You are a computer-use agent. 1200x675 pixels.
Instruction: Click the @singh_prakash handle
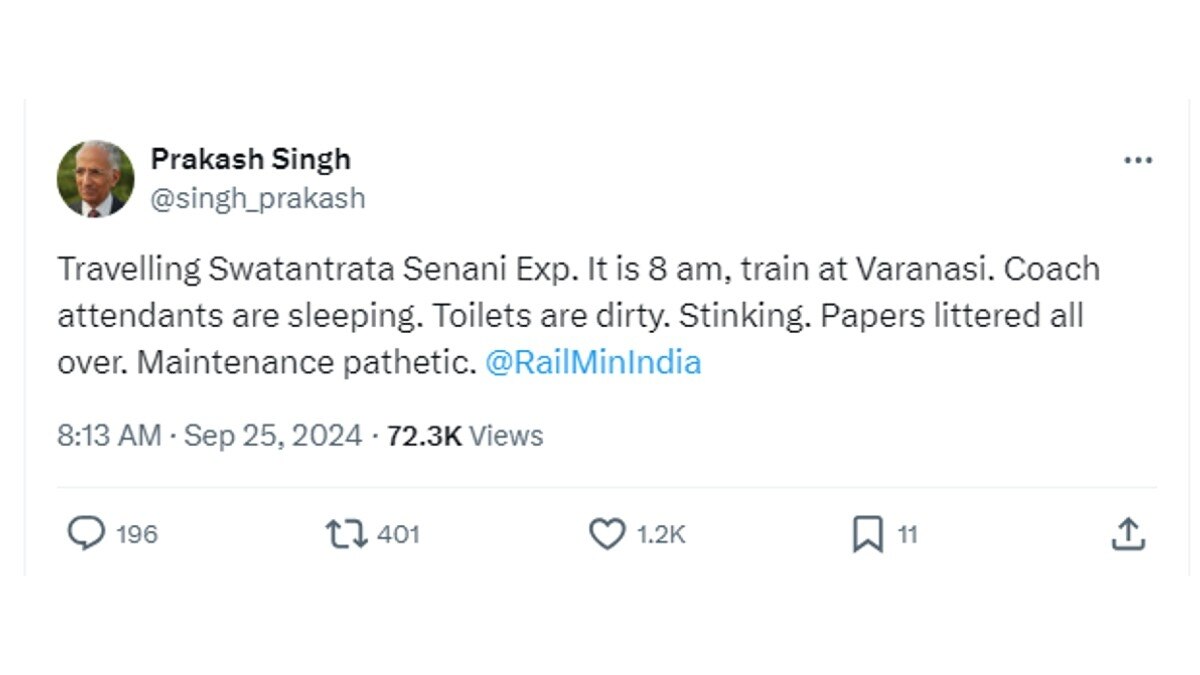pos(257,198)
